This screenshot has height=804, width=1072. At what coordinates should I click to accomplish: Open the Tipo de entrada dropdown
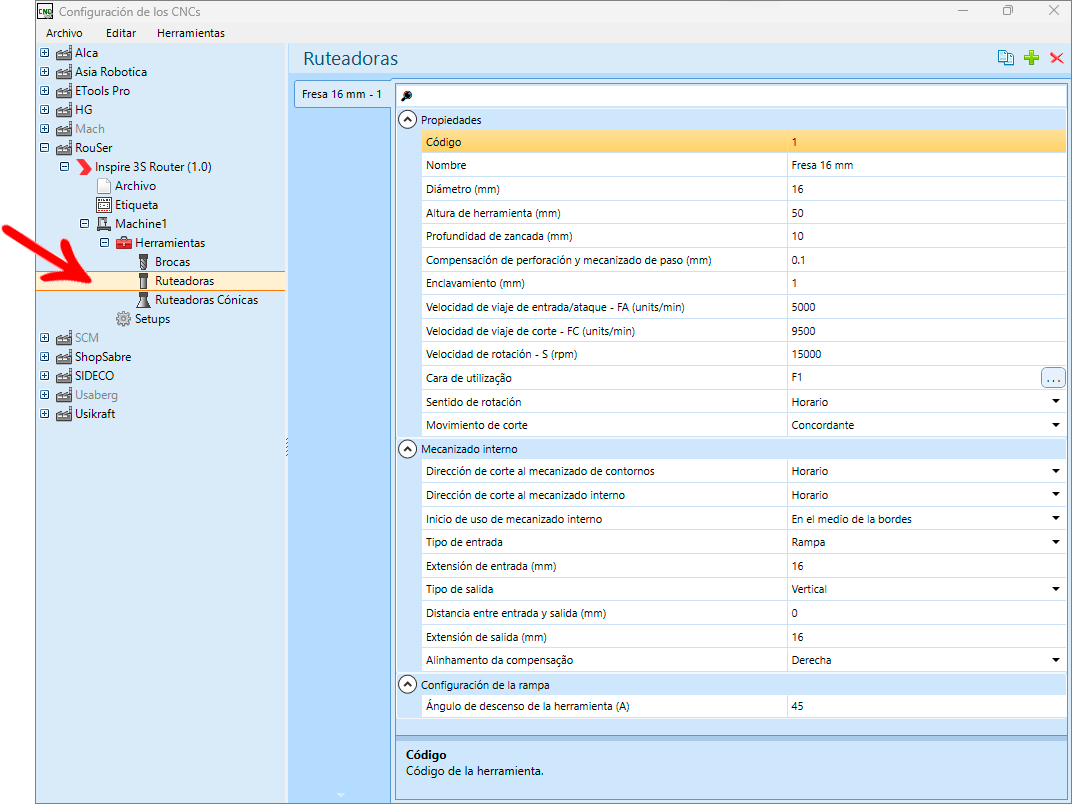(1056, 542)
